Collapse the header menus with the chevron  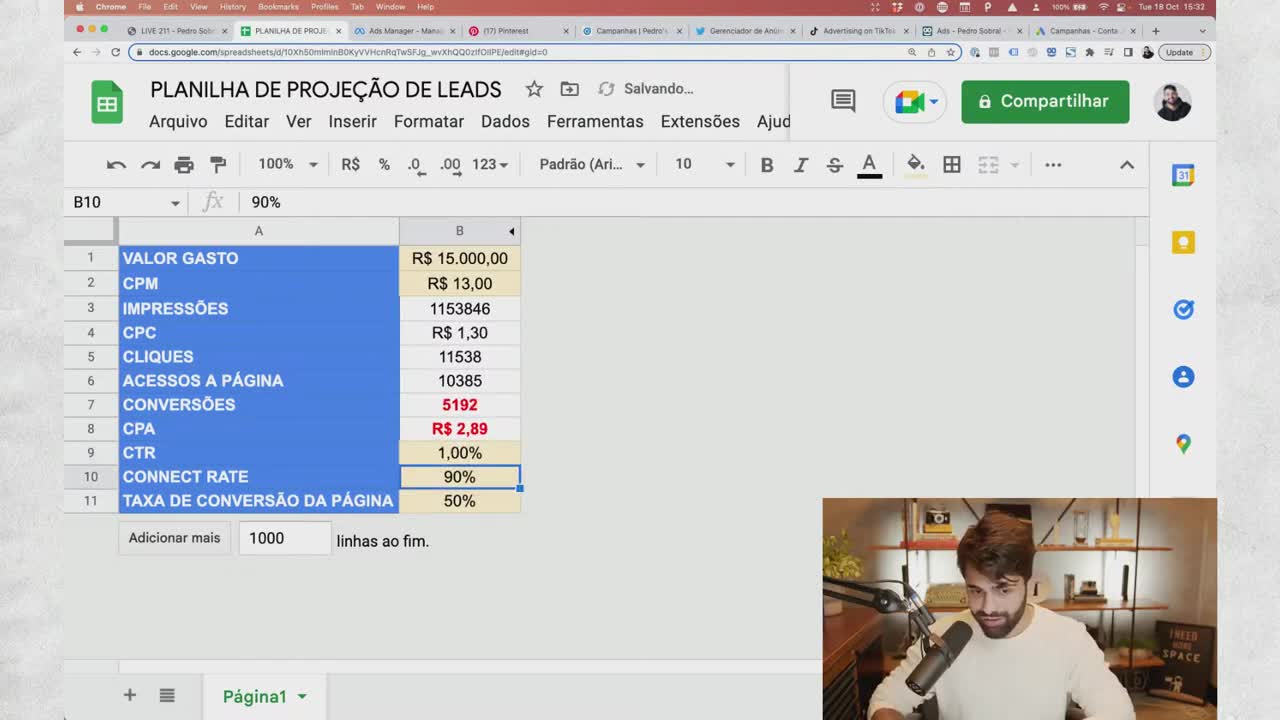[x=1127, y=165]
